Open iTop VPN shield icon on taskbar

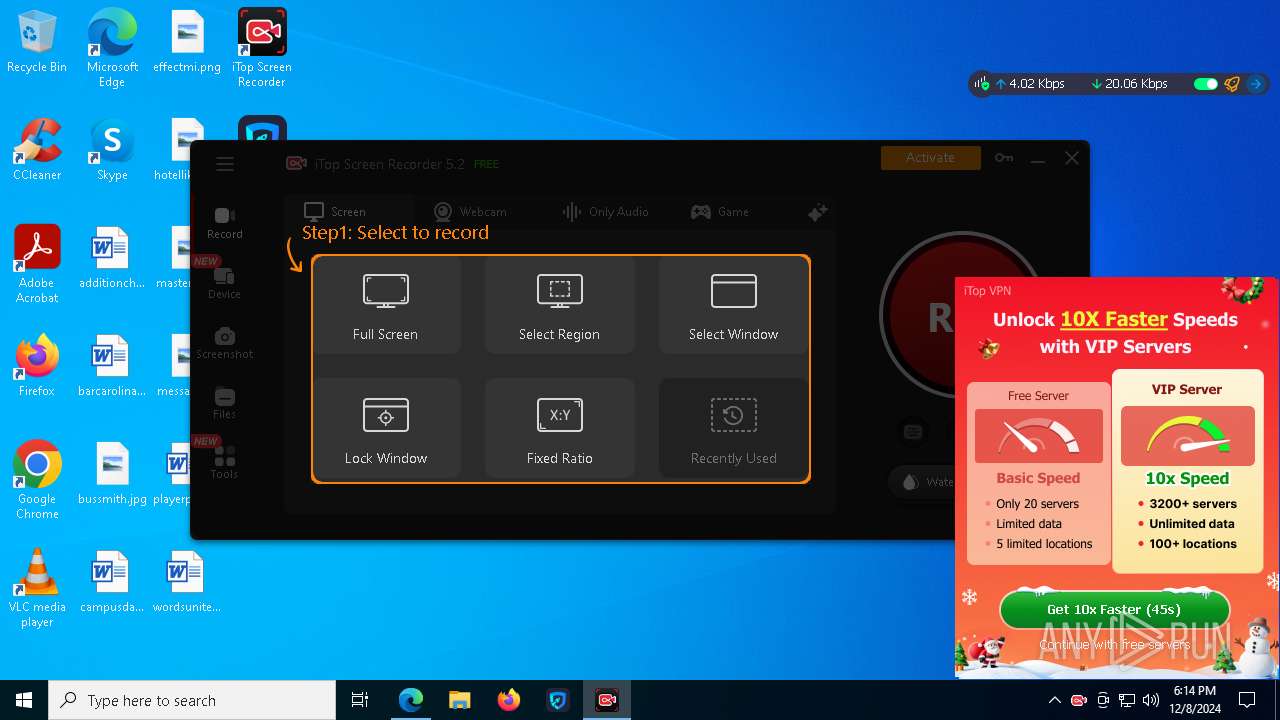click(x=558, y=700)
